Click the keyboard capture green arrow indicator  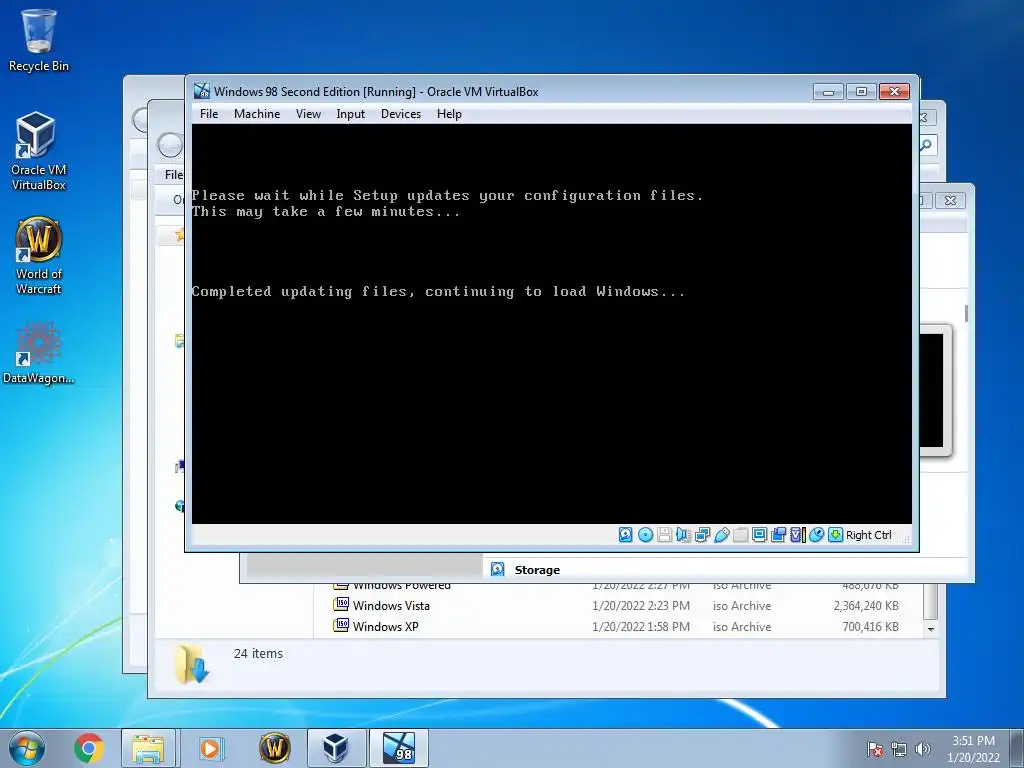(835, 535)
